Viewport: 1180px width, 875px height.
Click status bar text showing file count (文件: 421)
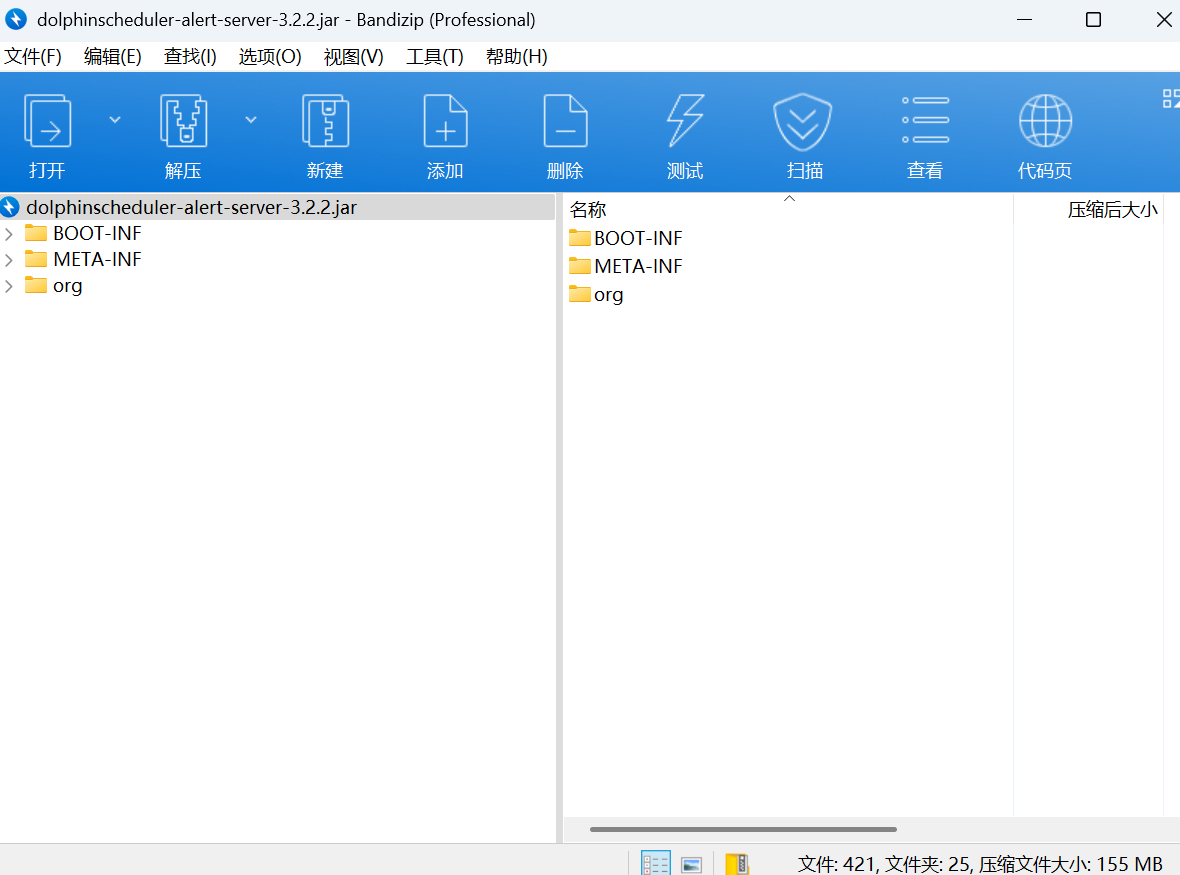point(837,864)
